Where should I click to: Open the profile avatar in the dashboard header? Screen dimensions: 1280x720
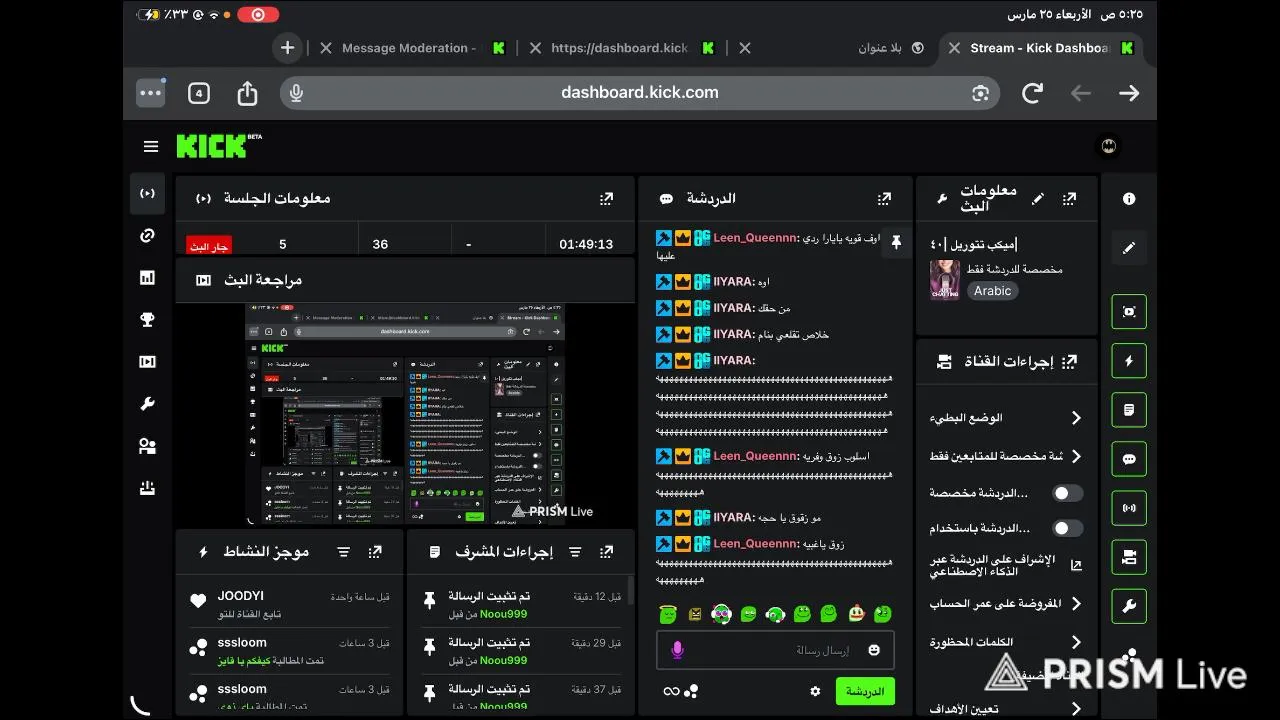(1108, 146)
